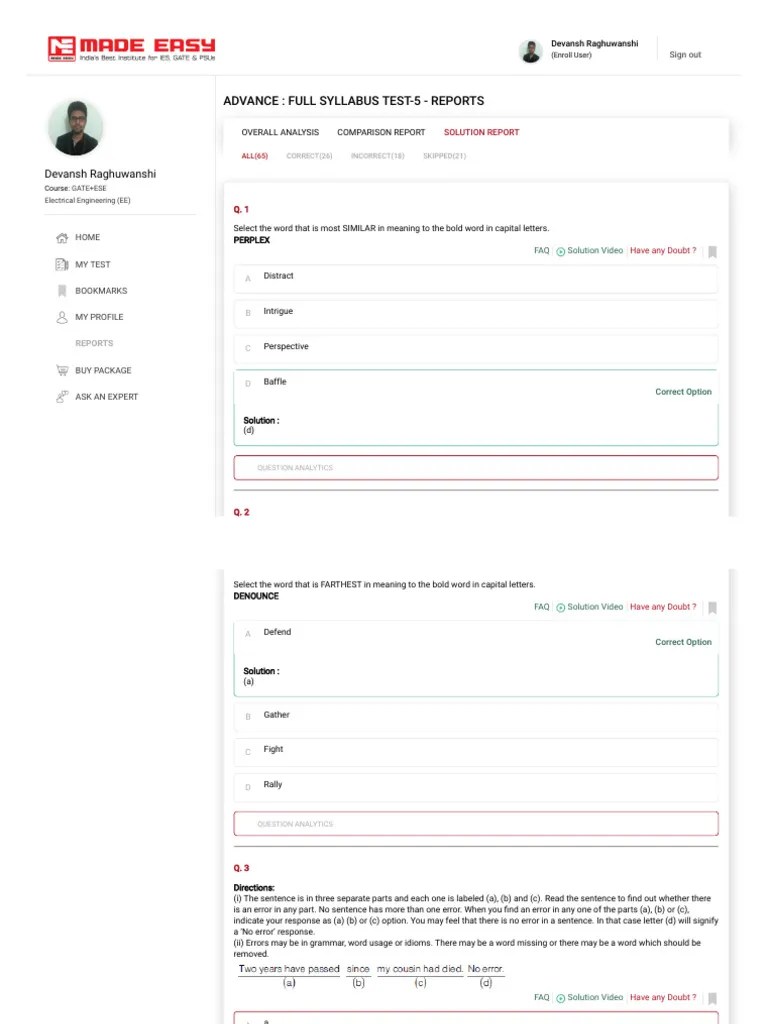The height and width of the screenshot is (1024, 768).
Task: Expand Question Analytics under DENOUNCE question
Action: point(475,824)
